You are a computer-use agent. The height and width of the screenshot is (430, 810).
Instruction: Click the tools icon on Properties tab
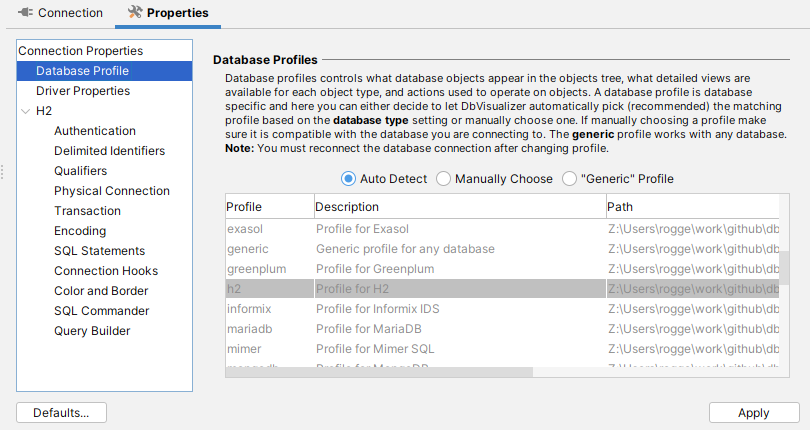[x=136, y=13]
